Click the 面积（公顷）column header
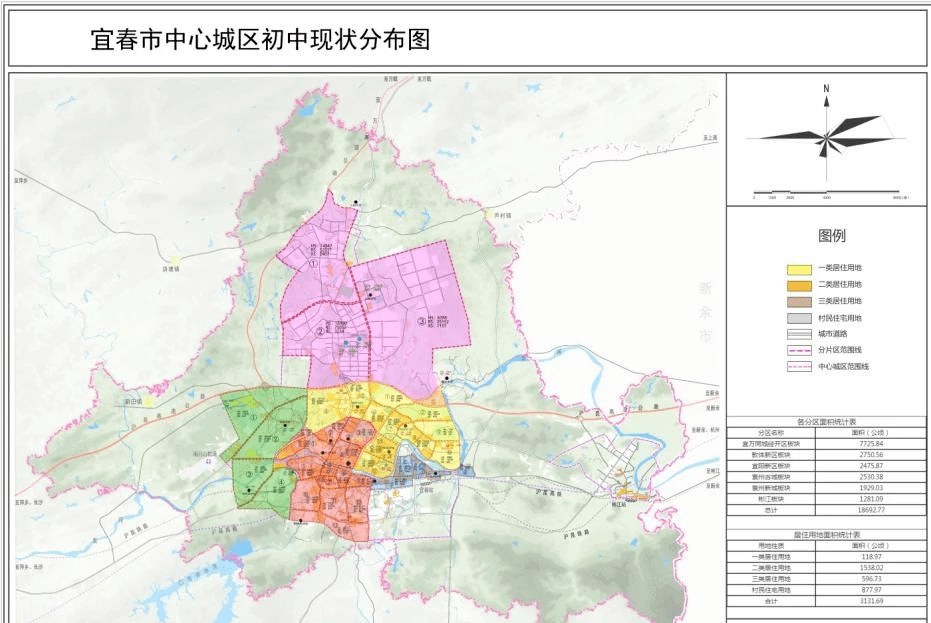 (869, 431)
